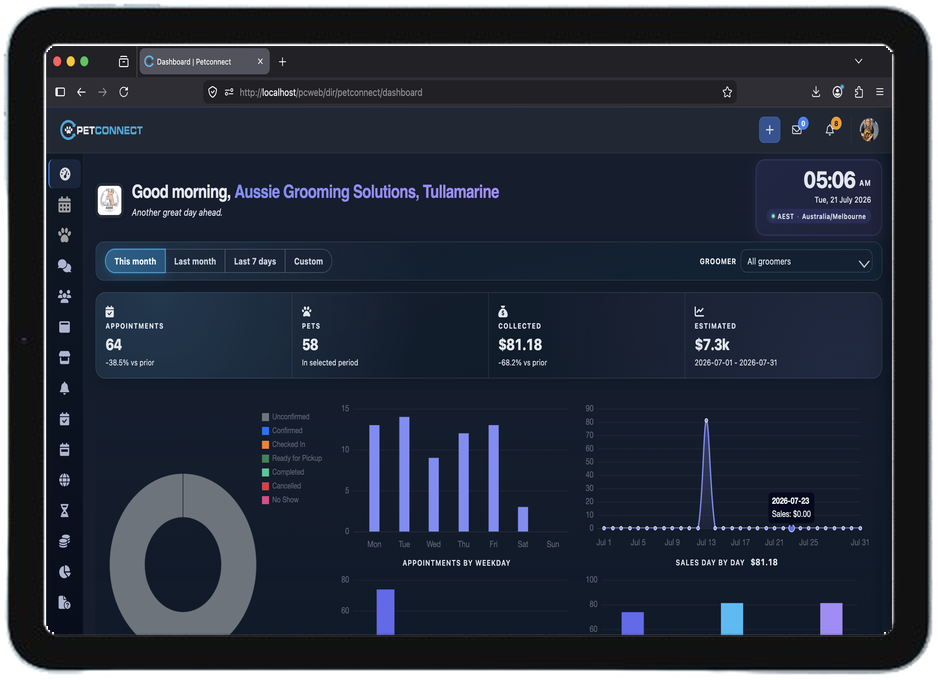Select the Last month period tab
The height and width of the screenshot is (680, 938).
[x=195, y=261]
